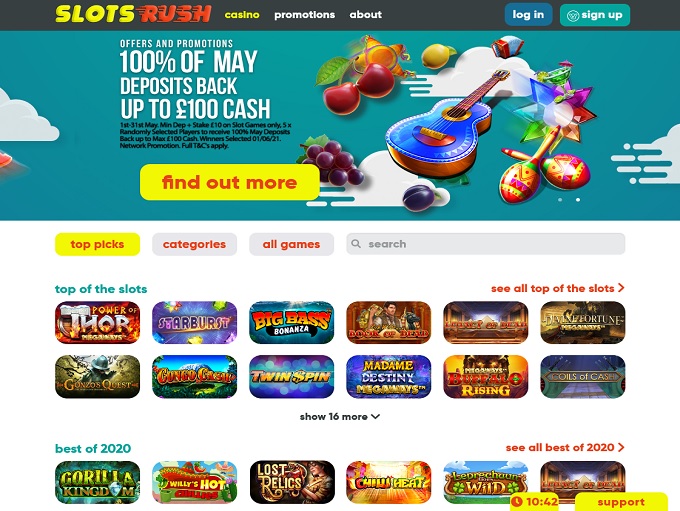Screen dimensions: 680x511
Task: Switch to the all games tab
Action: click(291, 244)
